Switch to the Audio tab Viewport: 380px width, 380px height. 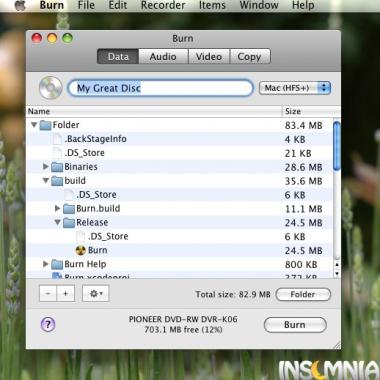pyautogui.click(x=163, y=57)
